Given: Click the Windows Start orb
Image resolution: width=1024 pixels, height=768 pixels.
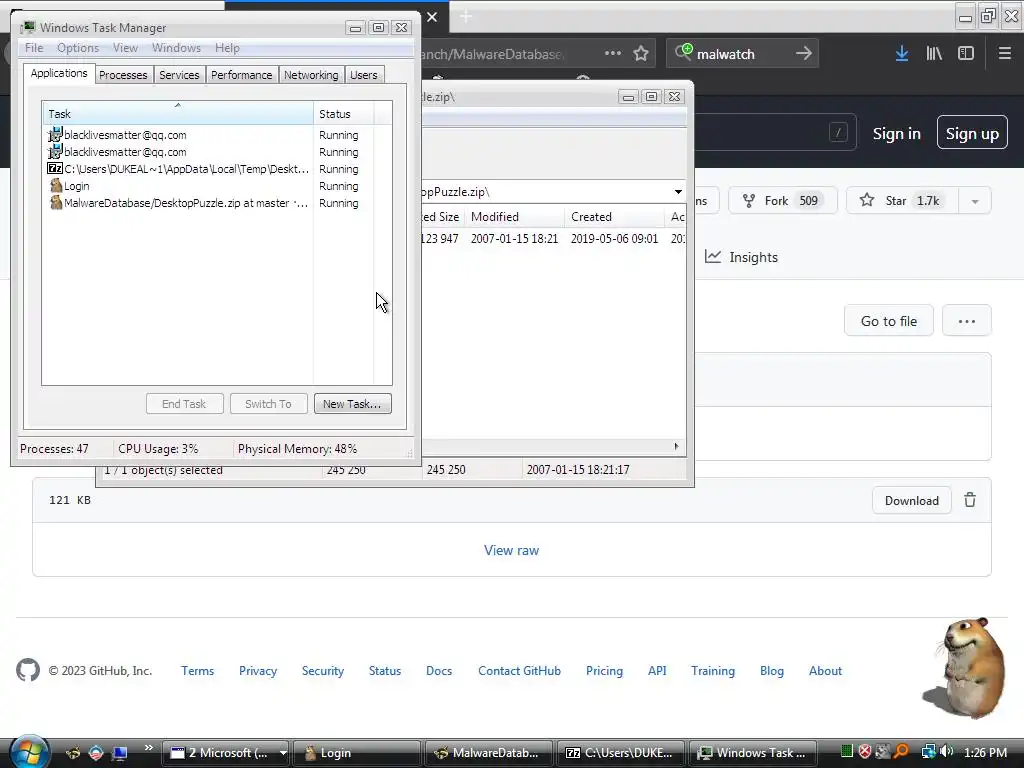Looking at the screenshot, I should pyautogui.click(x=30, y=751).
